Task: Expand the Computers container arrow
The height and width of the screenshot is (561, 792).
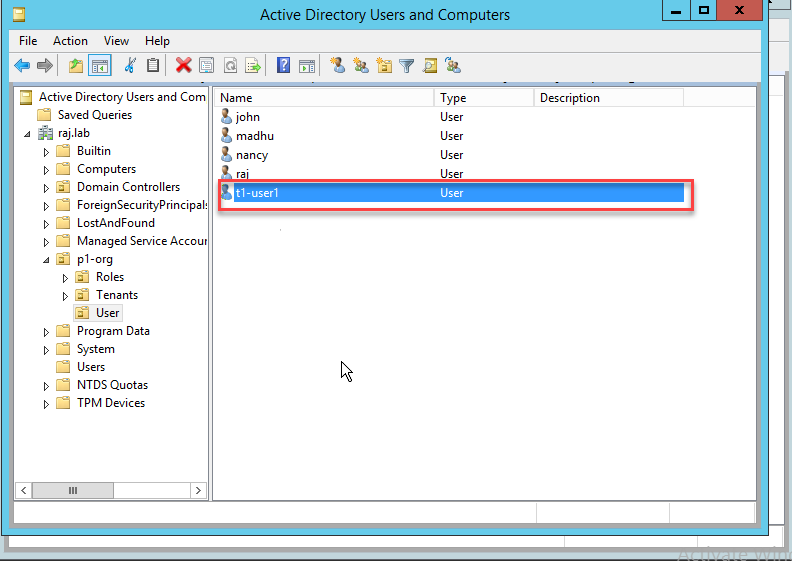Action: point(46,170)
